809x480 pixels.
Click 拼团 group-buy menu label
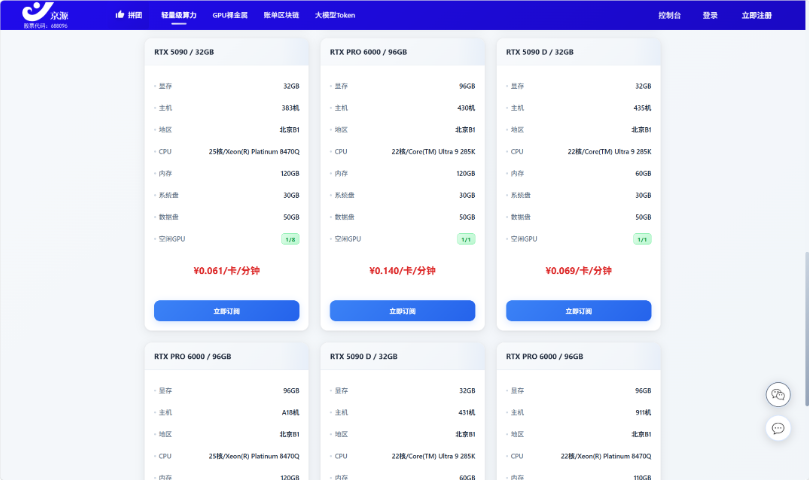(135, 15)
